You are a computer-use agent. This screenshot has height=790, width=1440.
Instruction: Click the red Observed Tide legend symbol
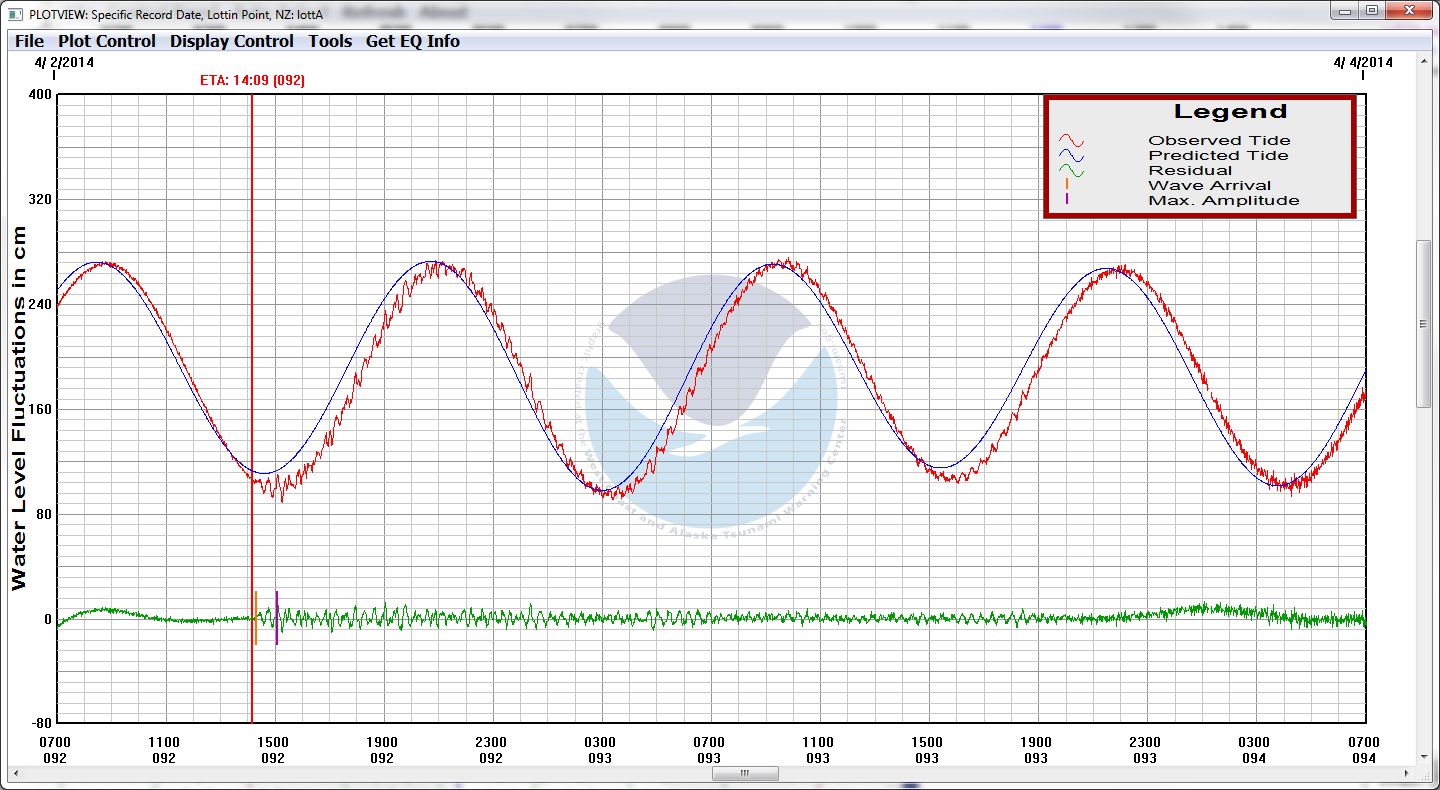point(1072,141)
